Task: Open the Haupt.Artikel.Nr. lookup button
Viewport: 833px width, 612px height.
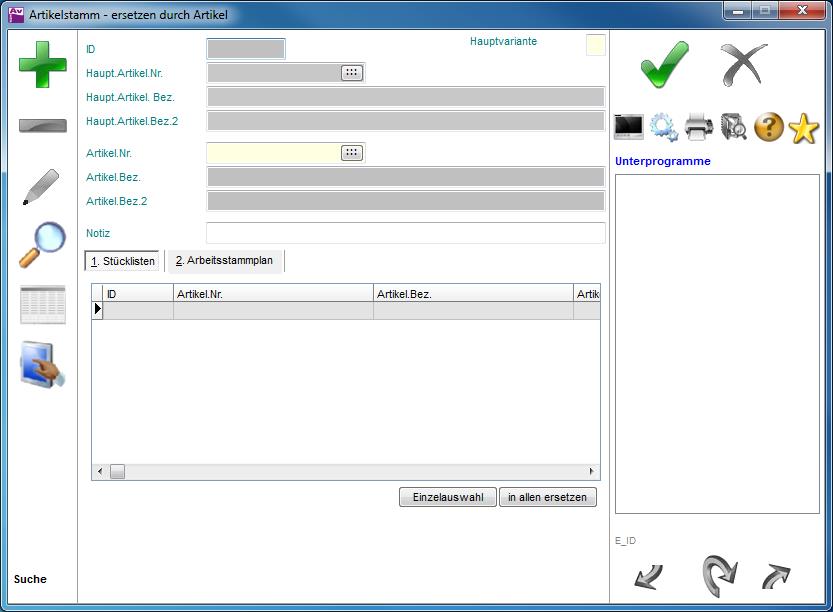Action: tap(352, 73)
